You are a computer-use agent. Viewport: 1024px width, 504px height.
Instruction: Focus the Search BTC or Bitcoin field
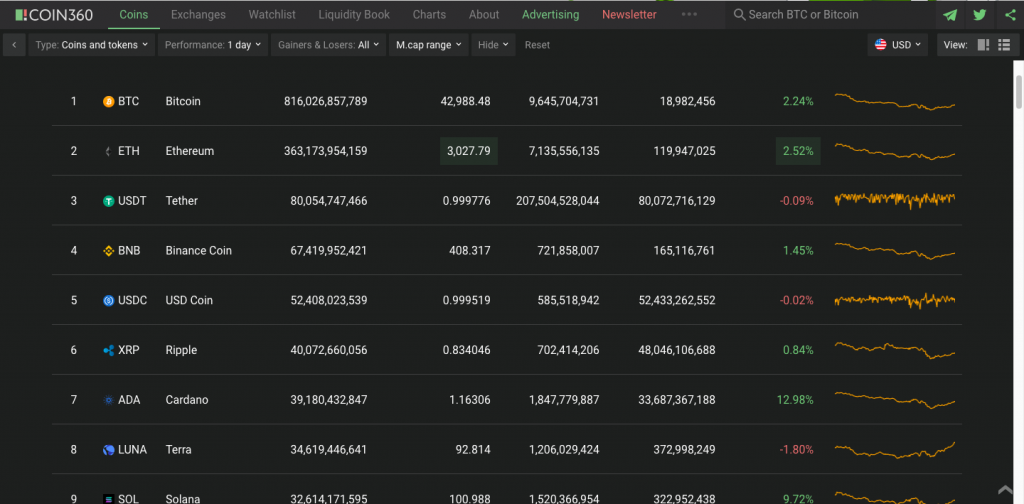point(829,14)
